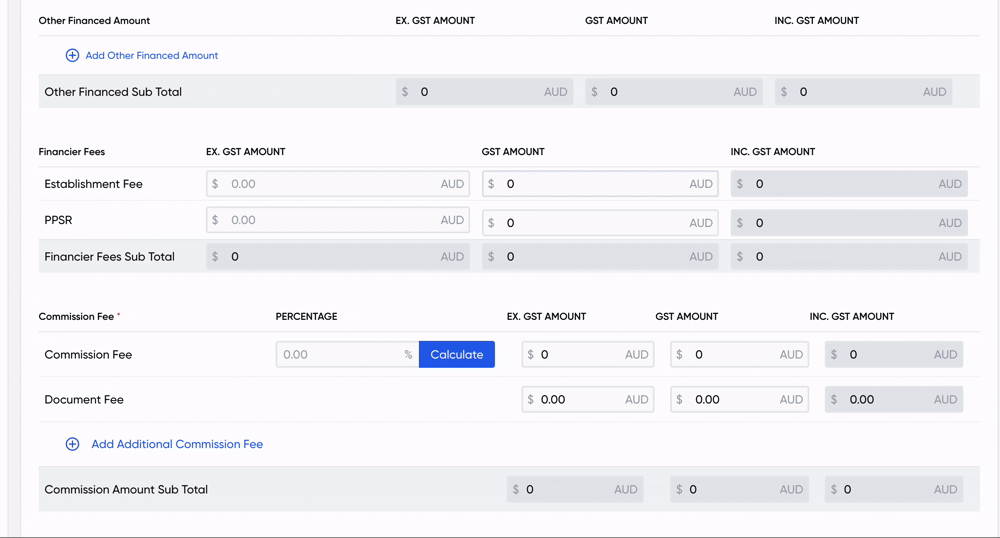Screen dimensions: 1000x538
Task: Click the PPSR Ex. GST amount field
Action: coord(330,221)
